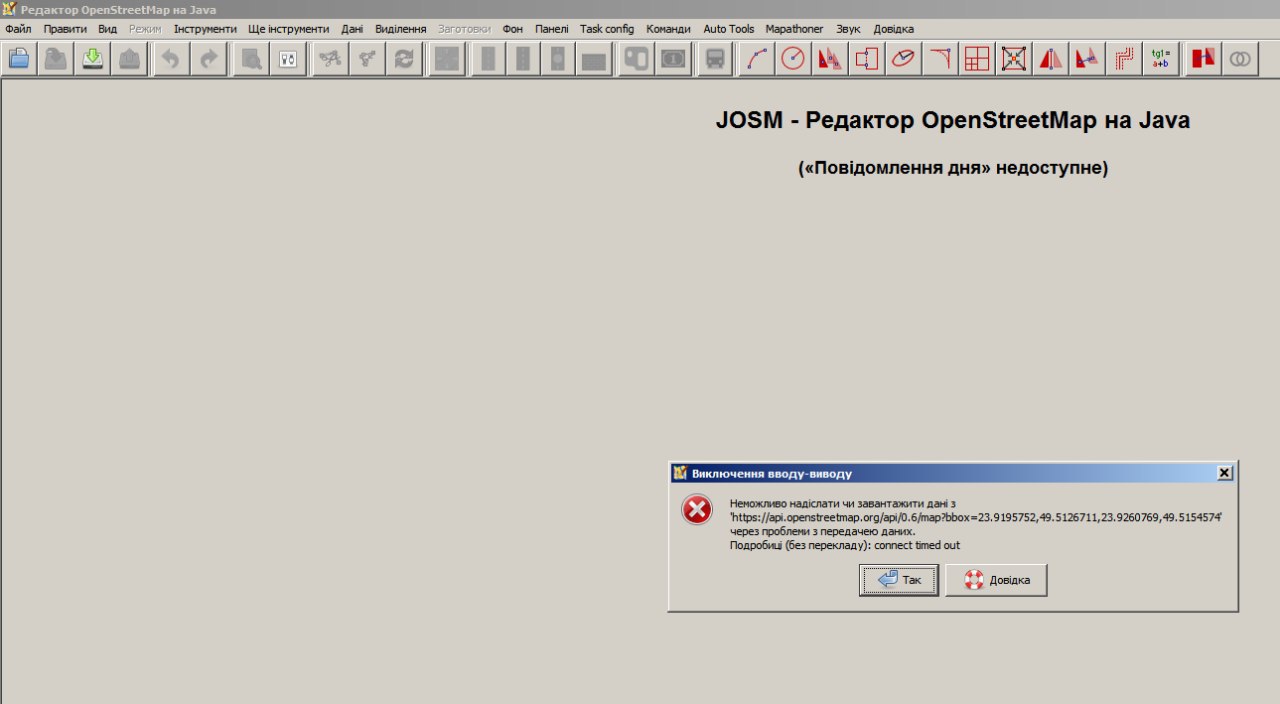Click the 'connect timed out' details line
The height and width of the screenshot is (704, 1280).
coord(845,545)
